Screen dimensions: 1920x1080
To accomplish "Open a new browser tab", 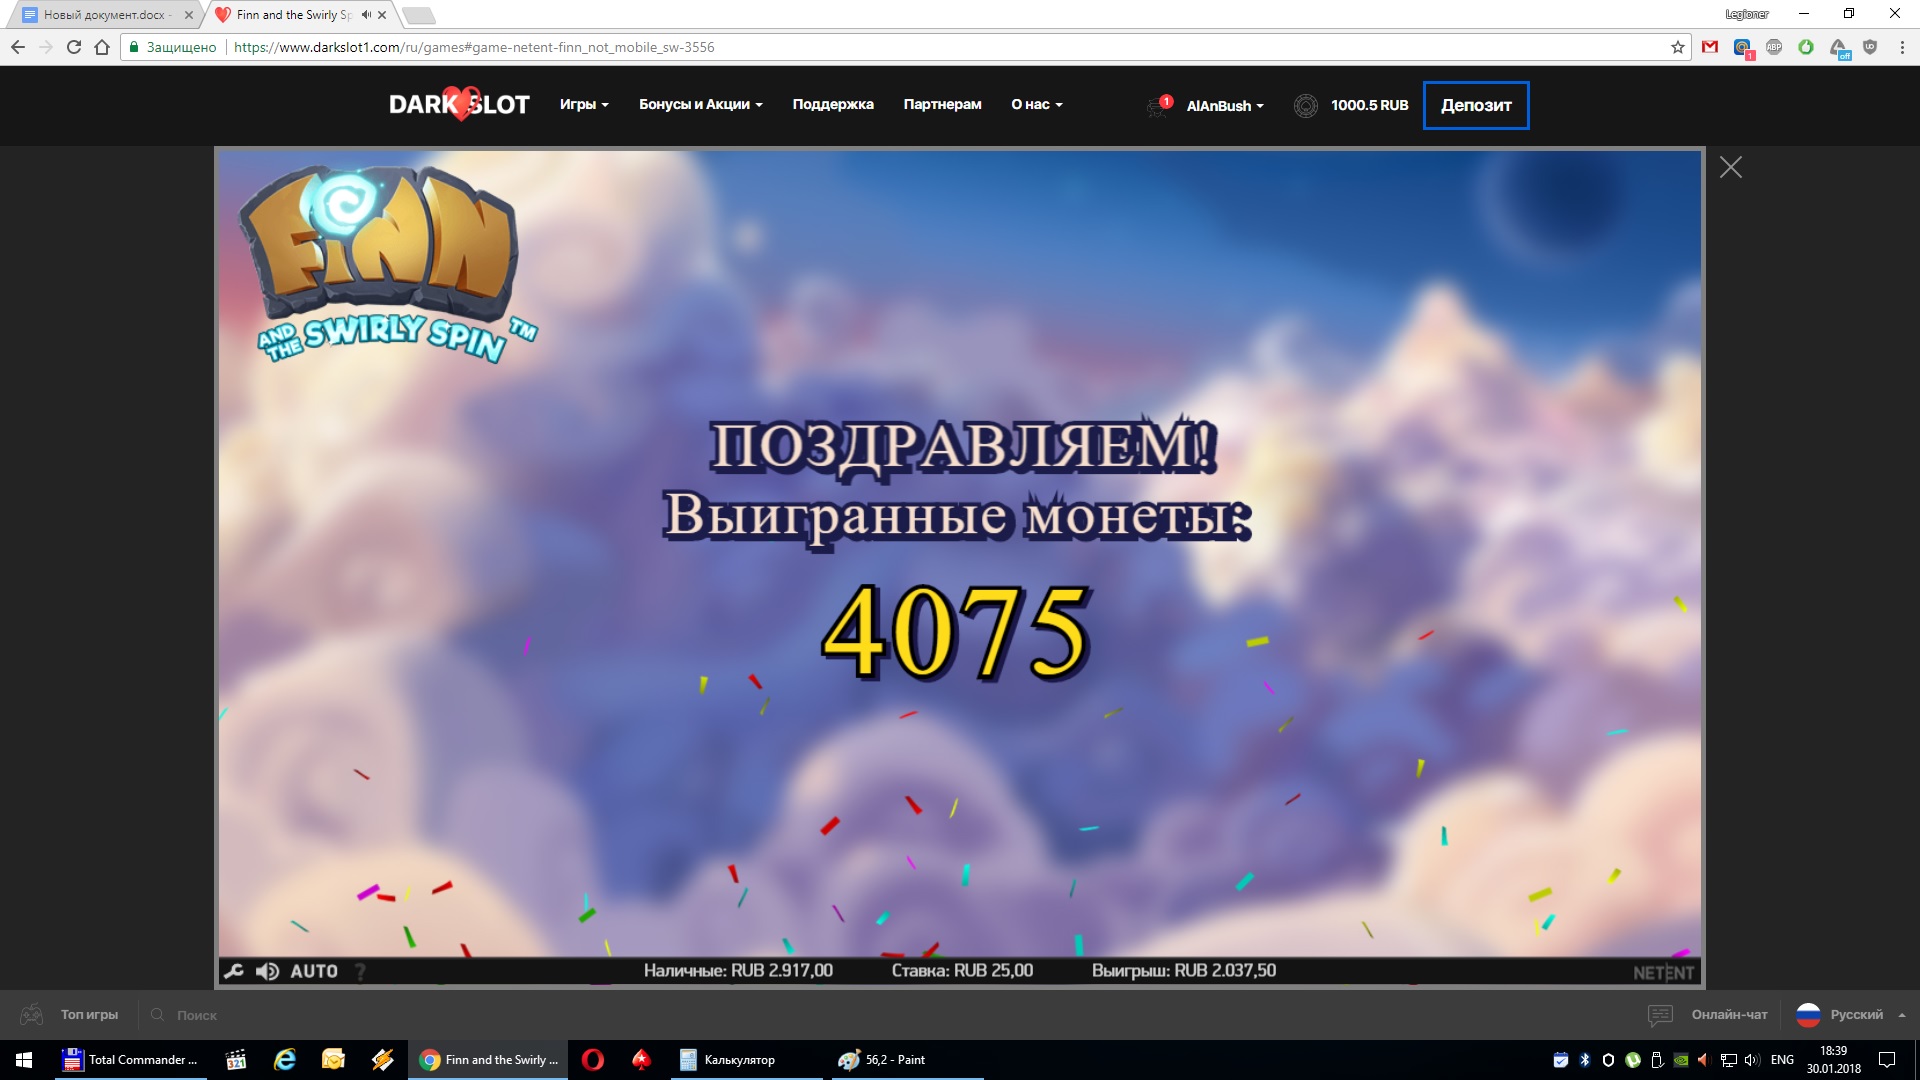I will pos(418,15).
